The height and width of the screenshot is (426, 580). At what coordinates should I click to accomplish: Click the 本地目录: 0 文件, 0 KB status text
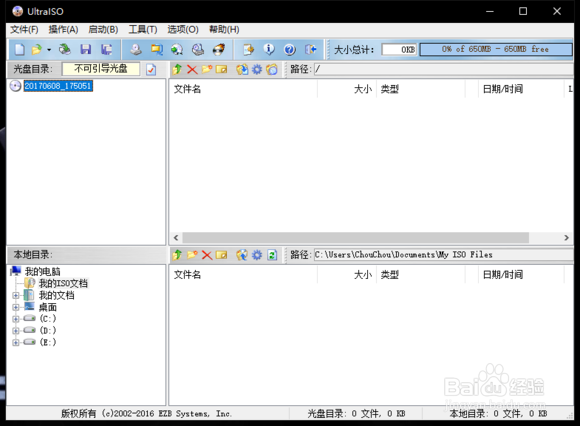[x=498, y=413]
